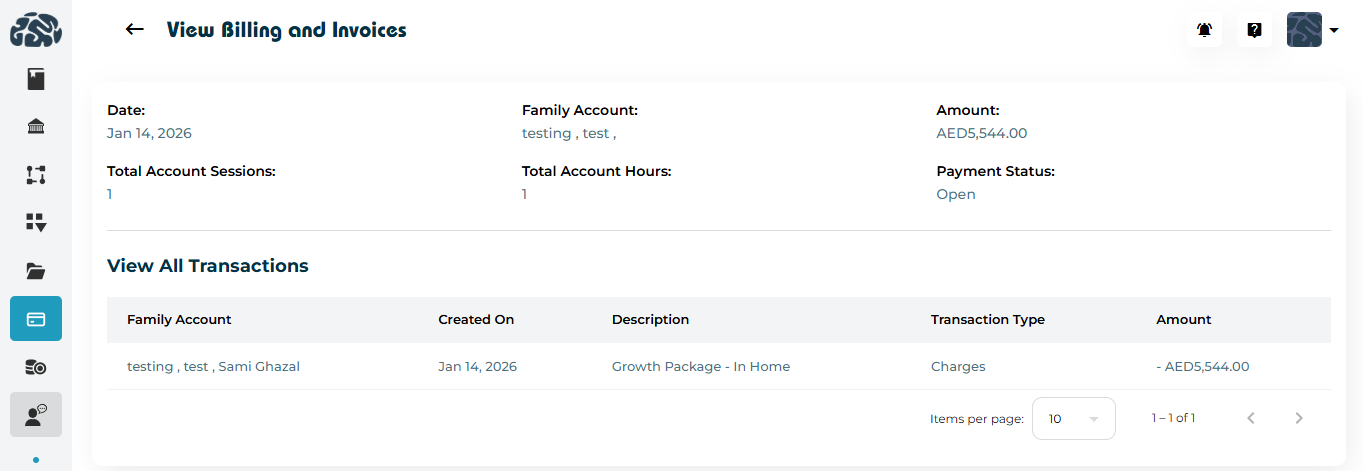Screen dimensions: 1363x471
Task: Open the help question mark icon
Action: click(1254, 30)
